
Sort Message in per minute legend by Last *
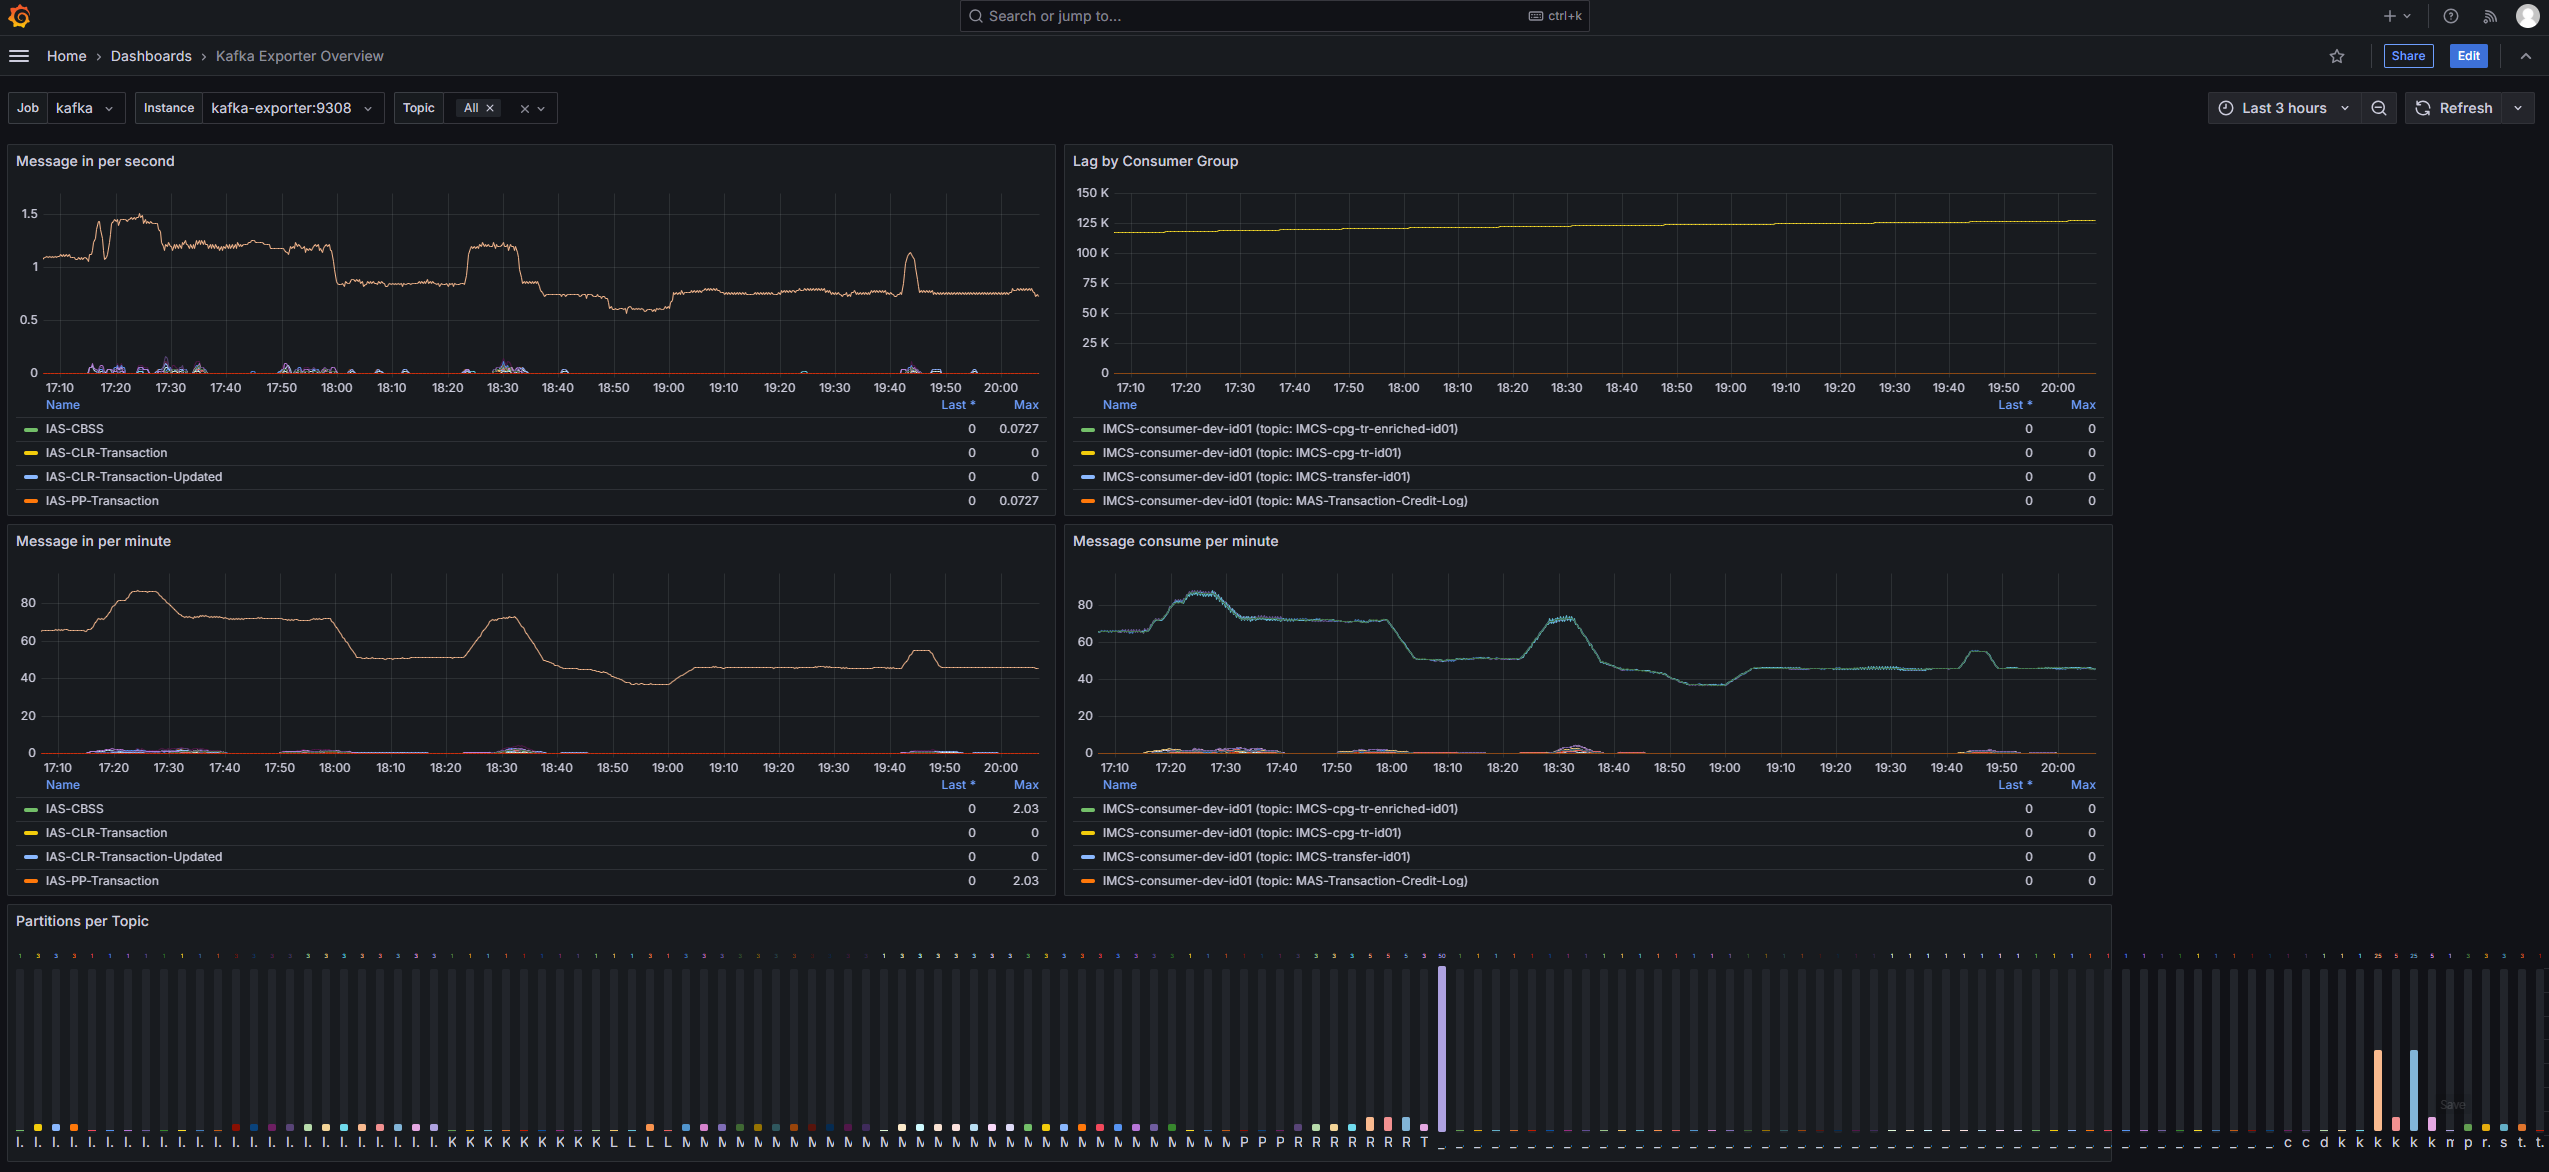click(x=958, y=785)
